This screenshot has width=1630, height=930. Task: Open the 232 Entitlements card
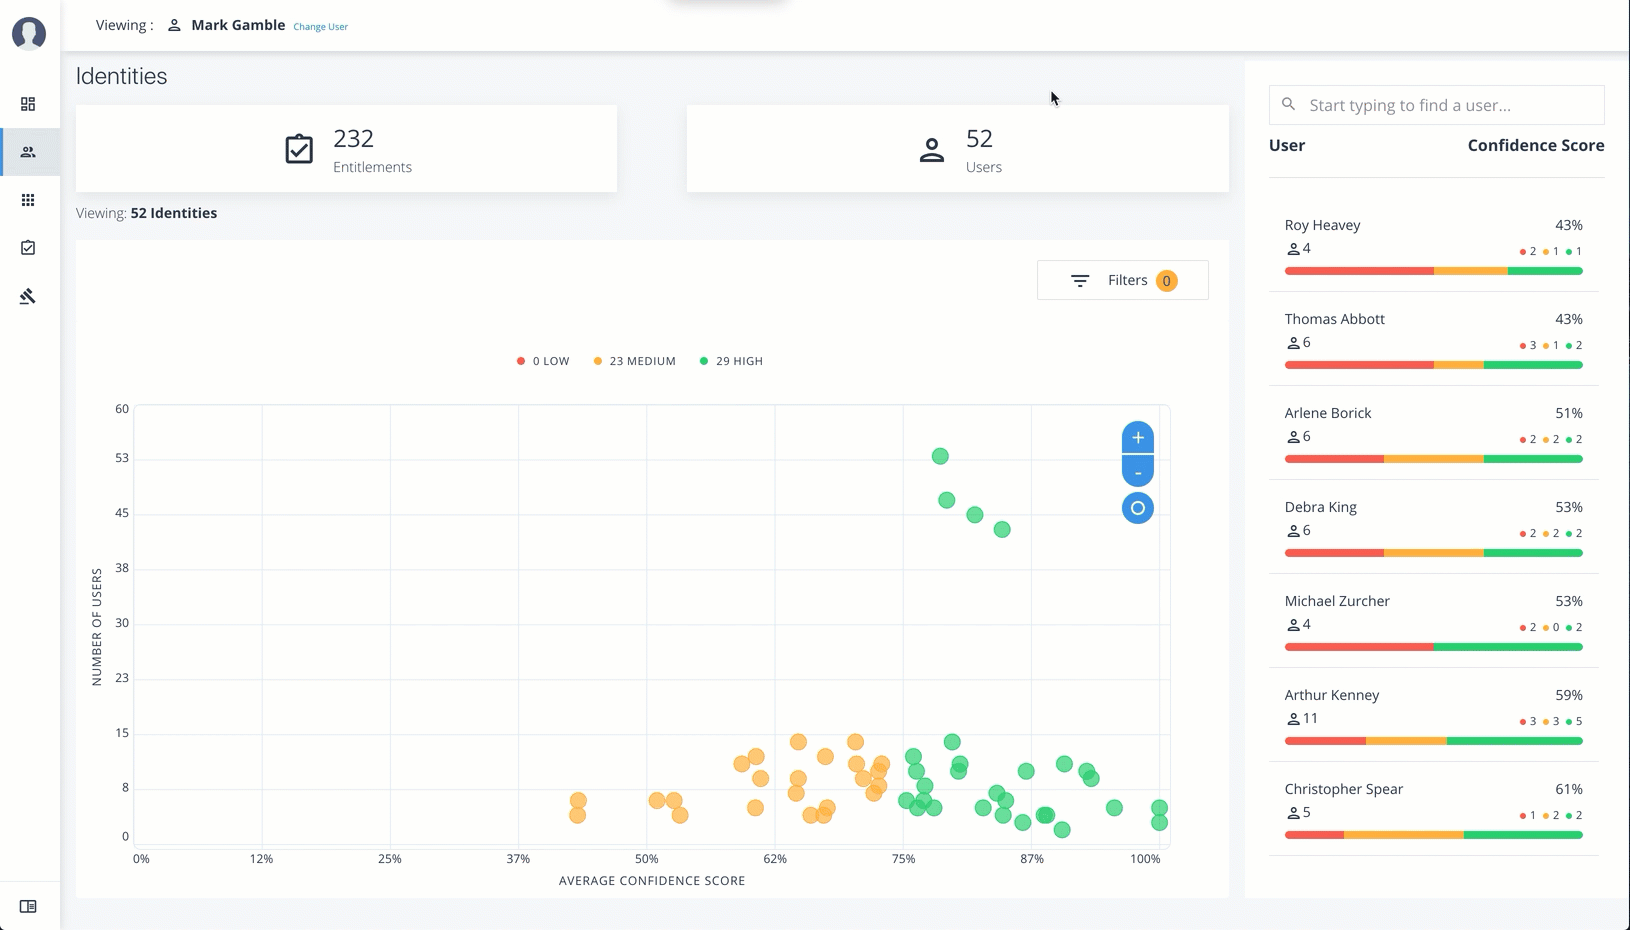(x=346, y=149)
